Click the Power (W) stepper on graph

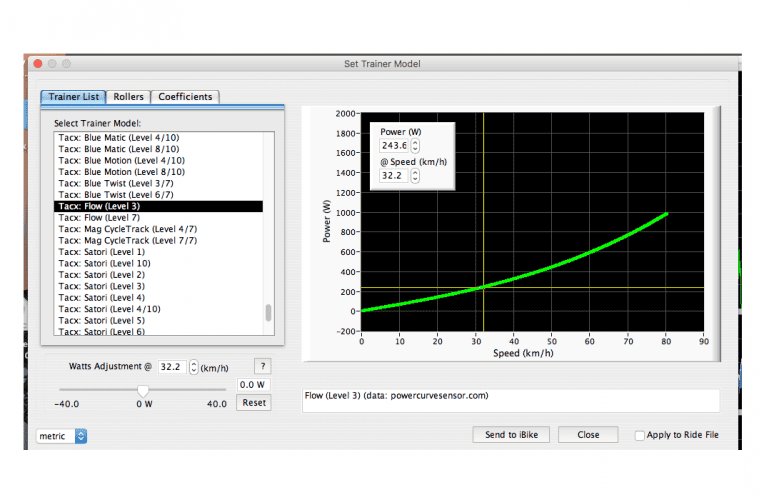tap(415, 145)
